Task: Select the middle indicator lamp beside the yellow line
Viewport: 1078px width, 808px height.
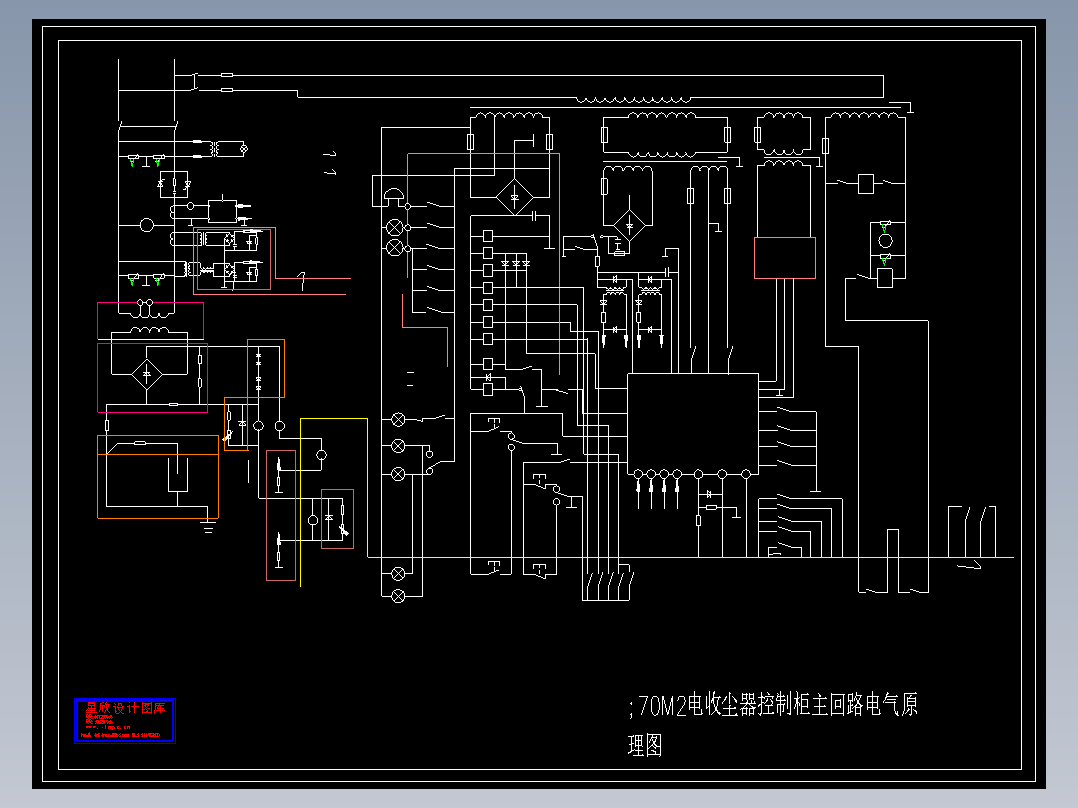Action: coord(398,446)
